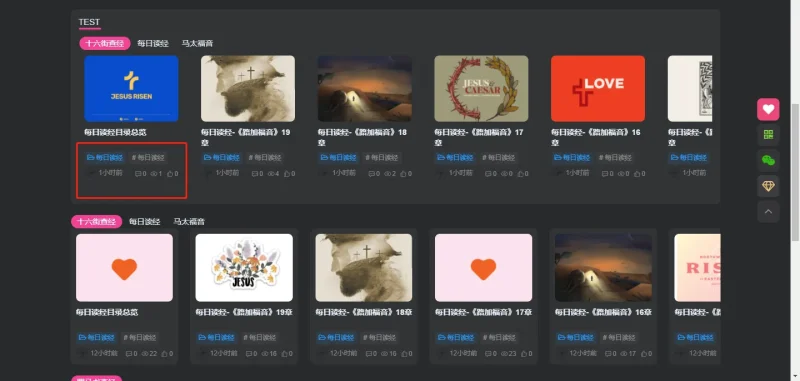Viewport: 800px width, 381px height.
Task: Open the green QR code icon
Action: [768, 135]
